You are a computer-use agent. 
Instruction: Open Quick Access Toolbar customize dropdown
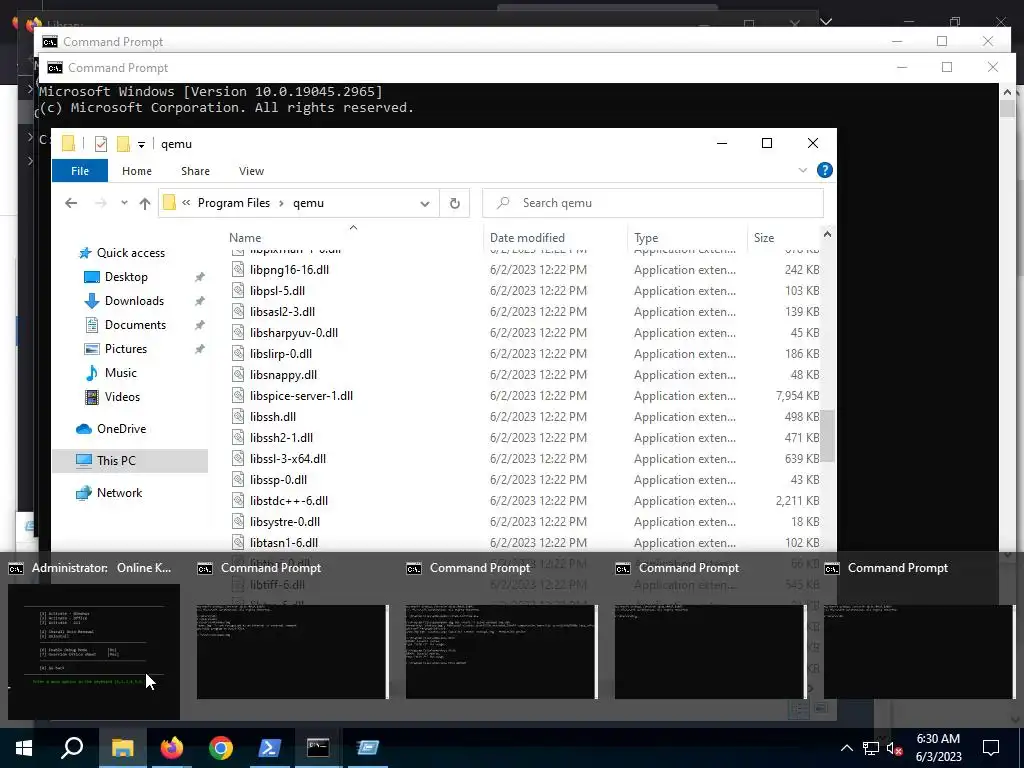click(141, 144)
